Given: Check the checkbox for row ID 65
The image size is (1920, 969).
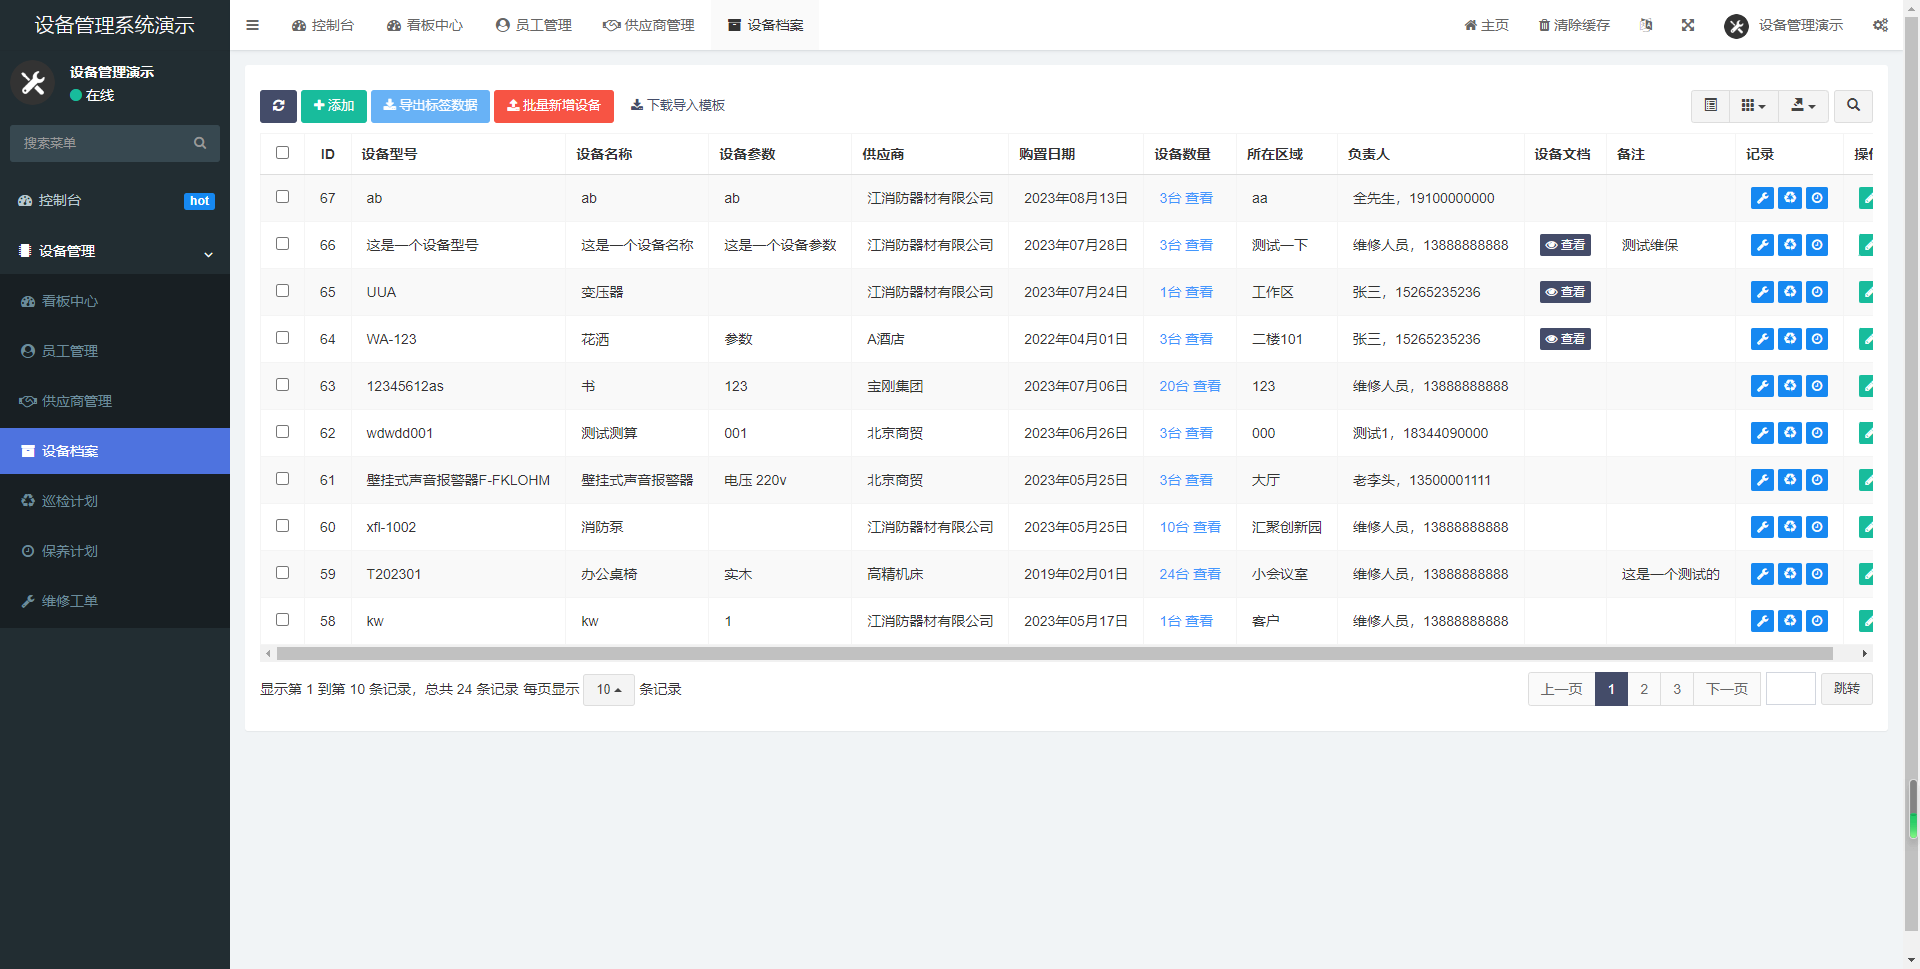Looking at the screenshot, I should 282,291.
